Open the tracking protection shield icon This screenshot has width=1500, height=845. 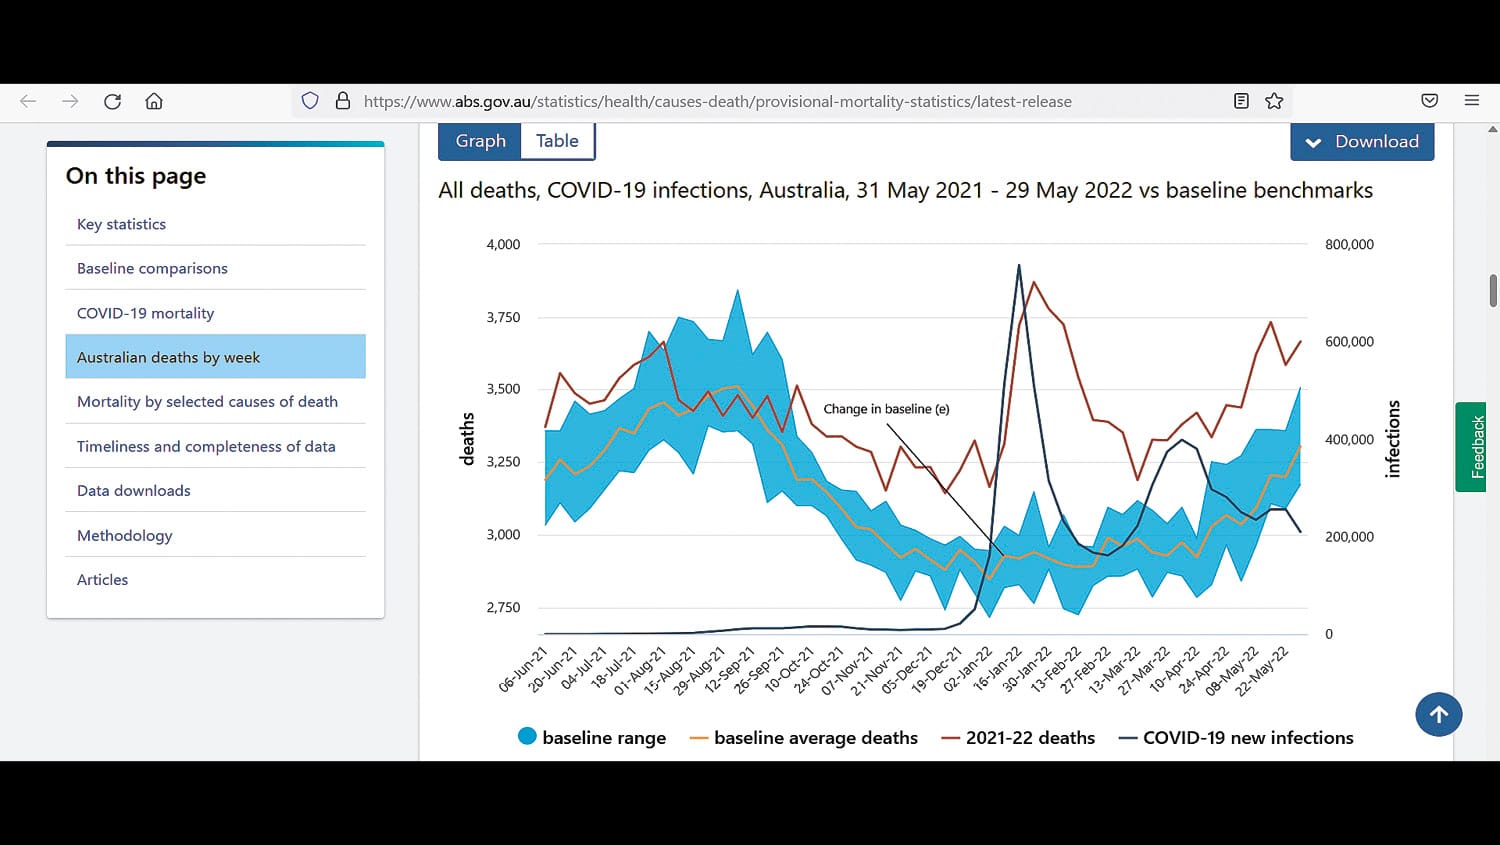(310, 101)
